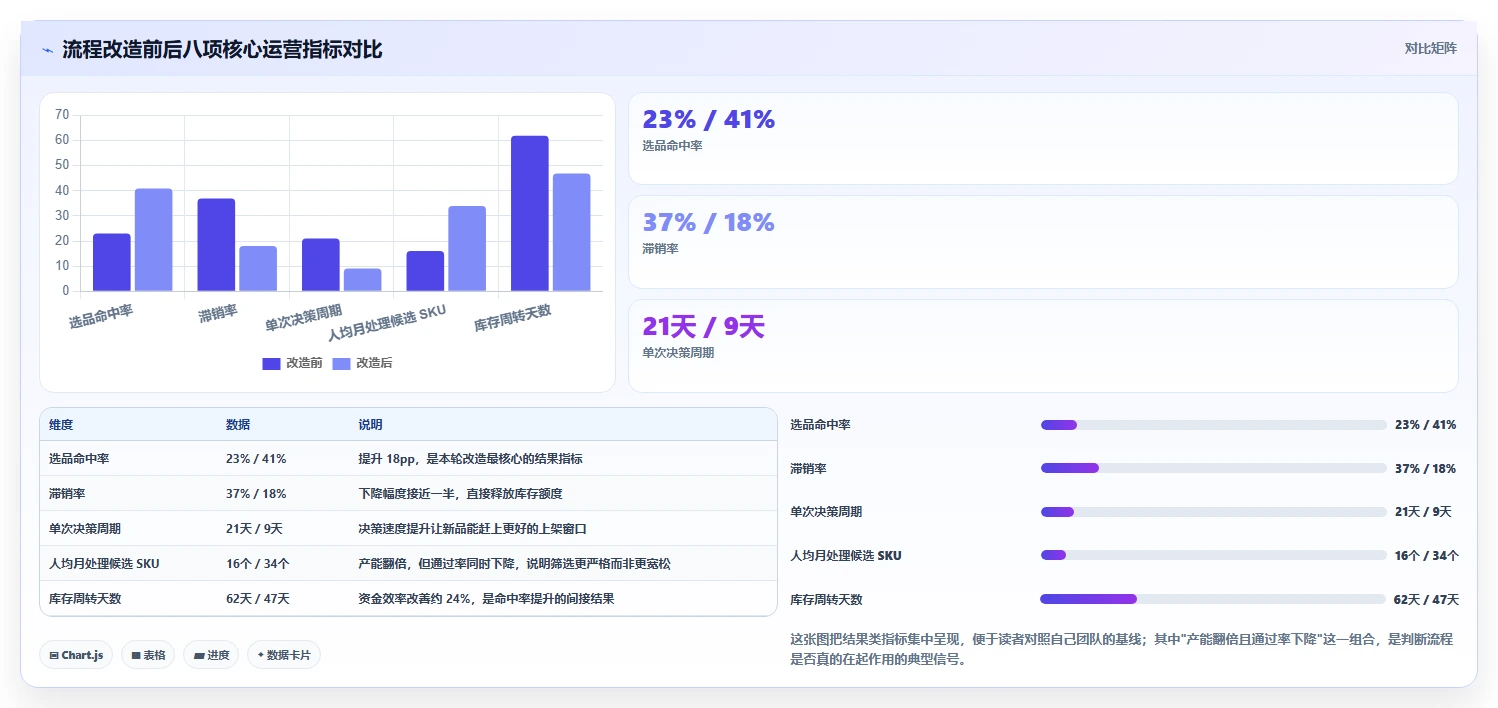Click the 改造前 dark blue legend swatch
Screen dimensions: 1498x708
point(271,364)
